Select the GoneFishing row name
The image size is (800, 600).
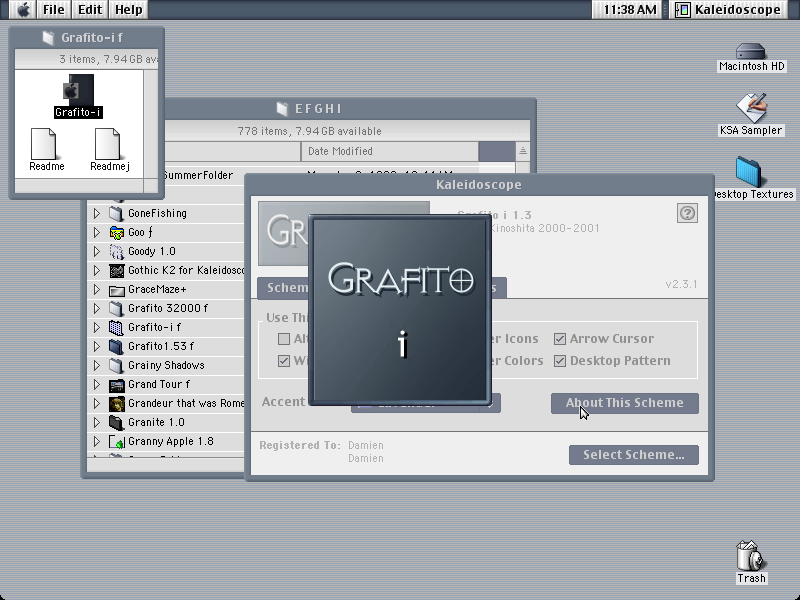pos(157,213)
